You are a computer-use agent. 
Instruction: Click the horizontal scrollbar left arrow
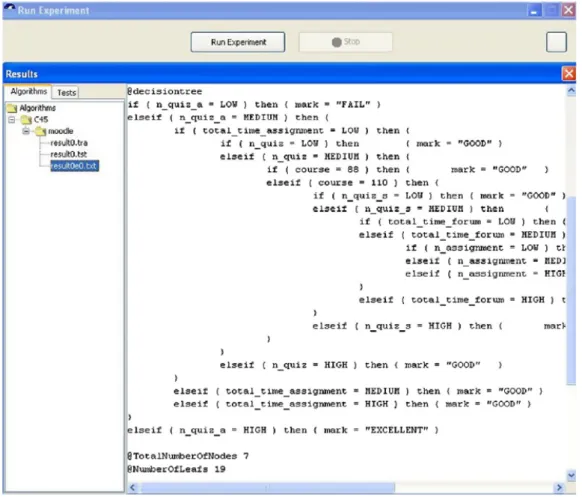click(x=133, y=487)
